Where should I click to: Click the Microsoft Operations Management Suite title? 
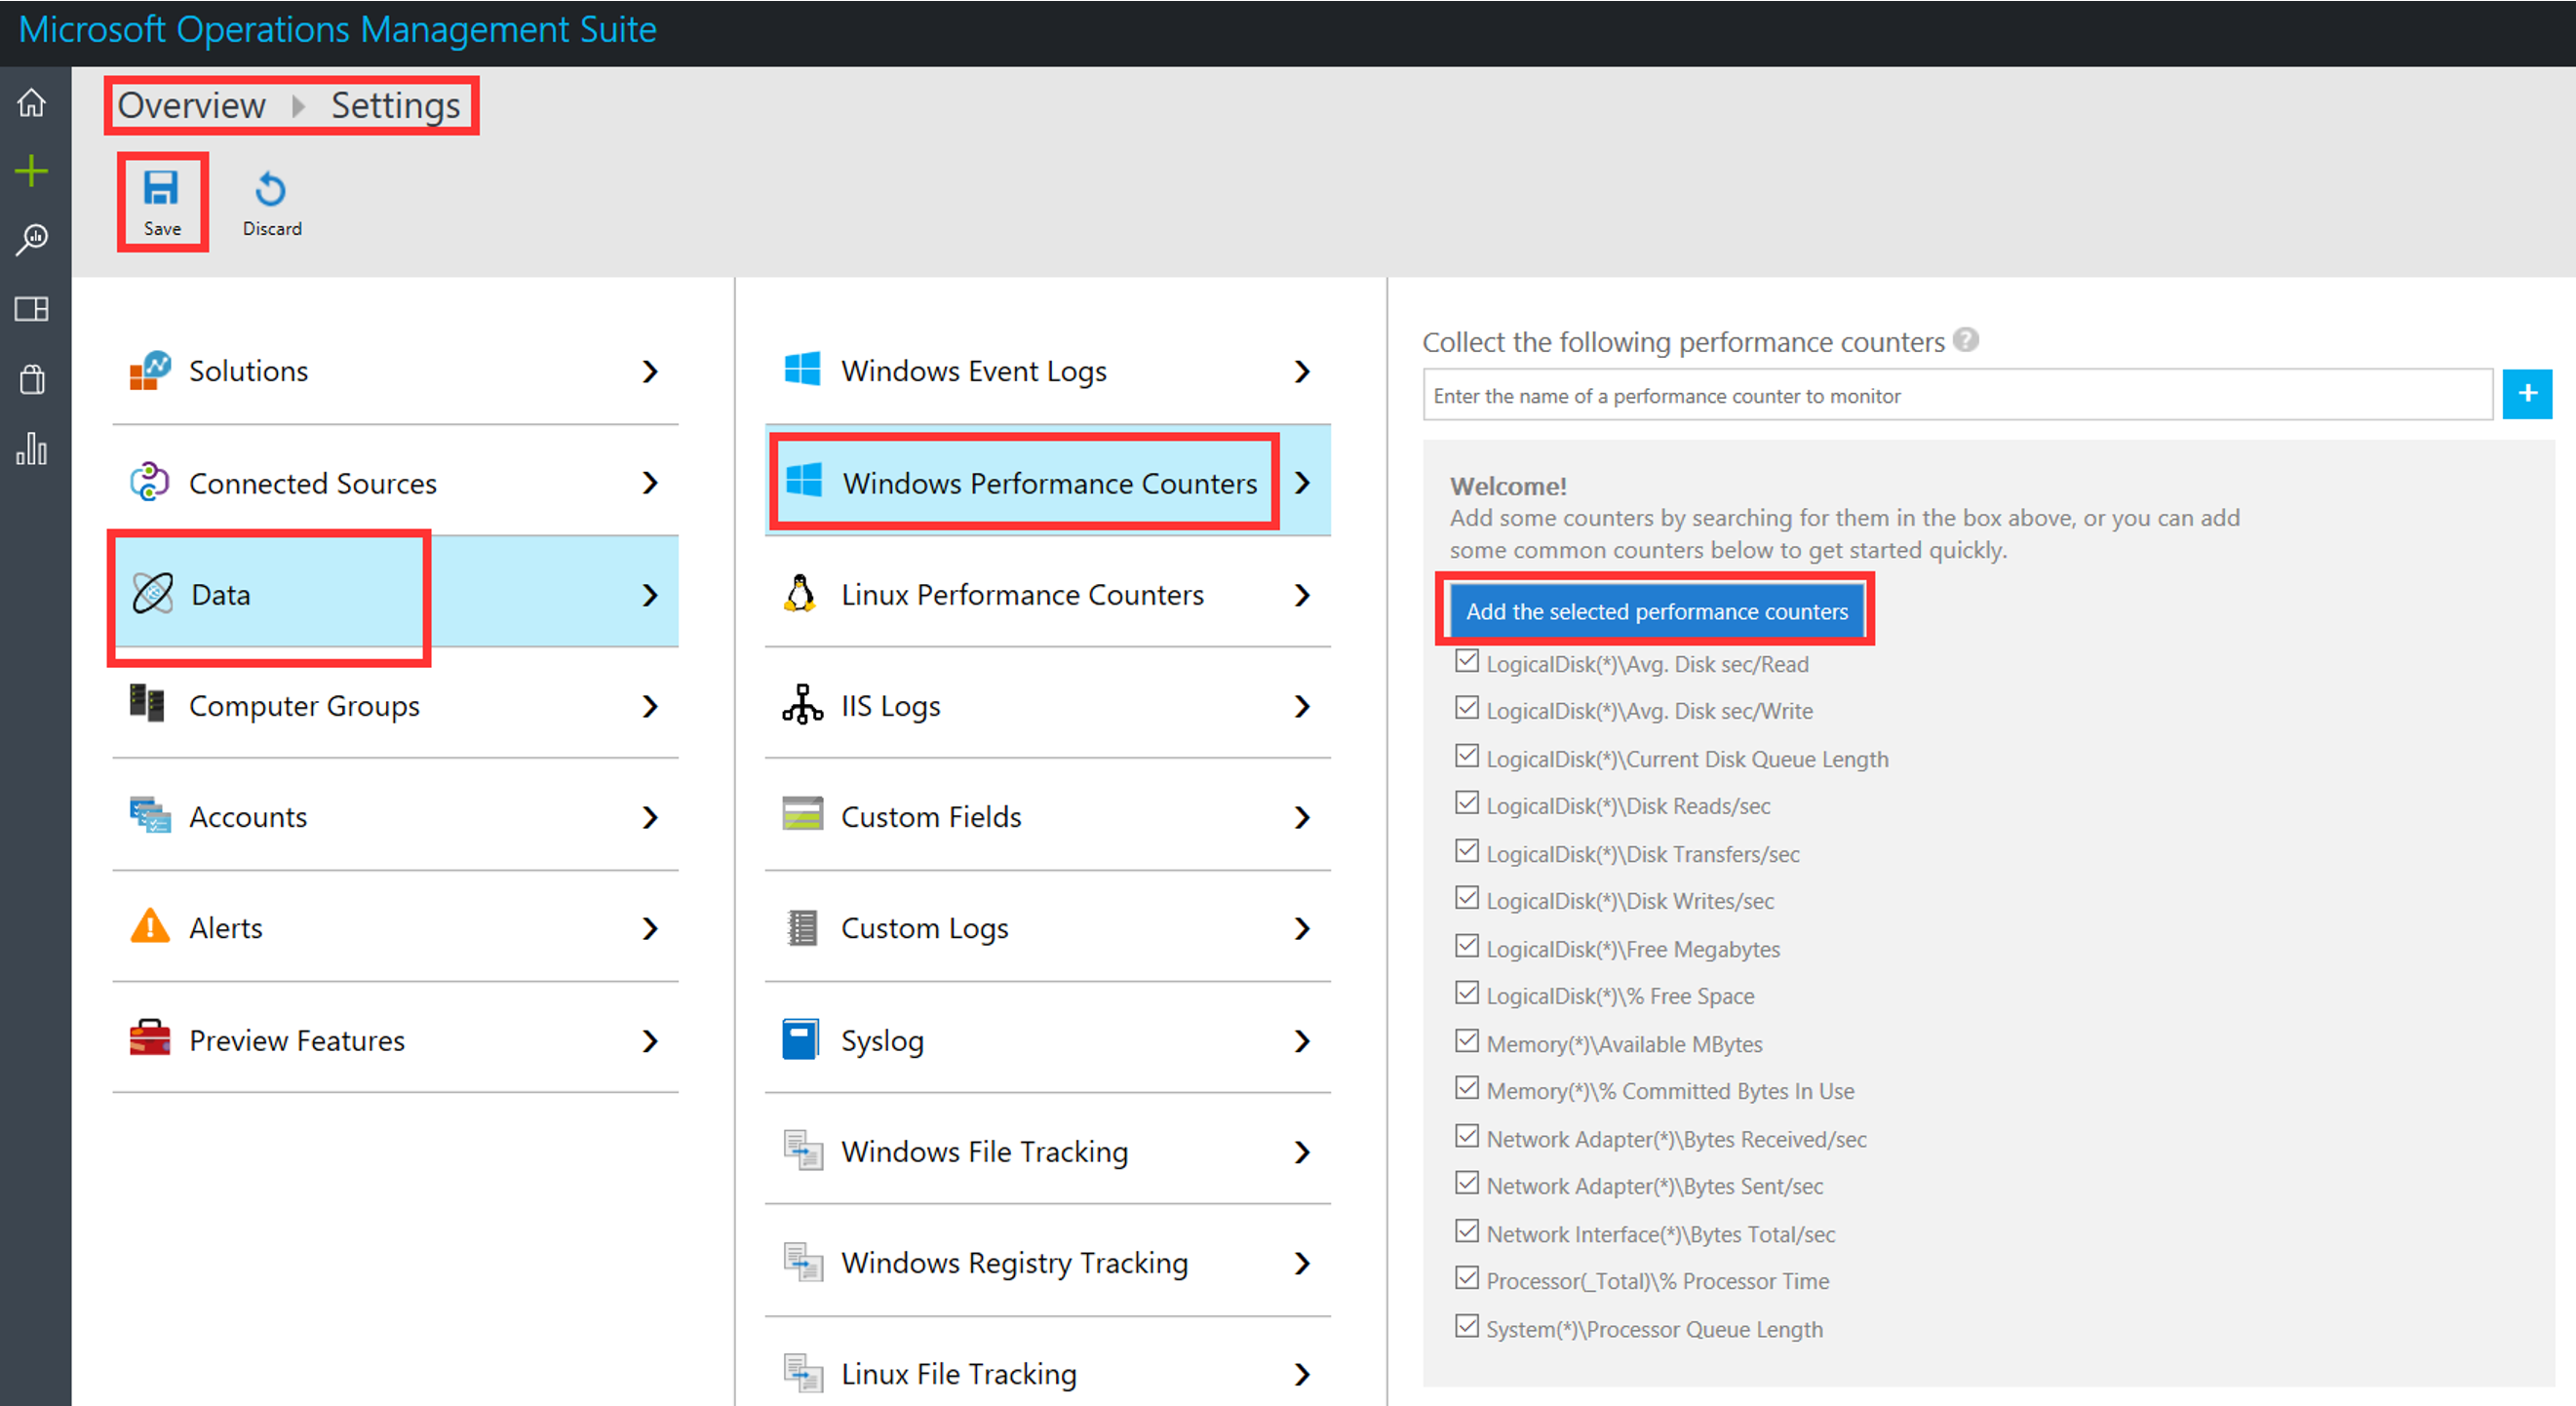(338, 29)
